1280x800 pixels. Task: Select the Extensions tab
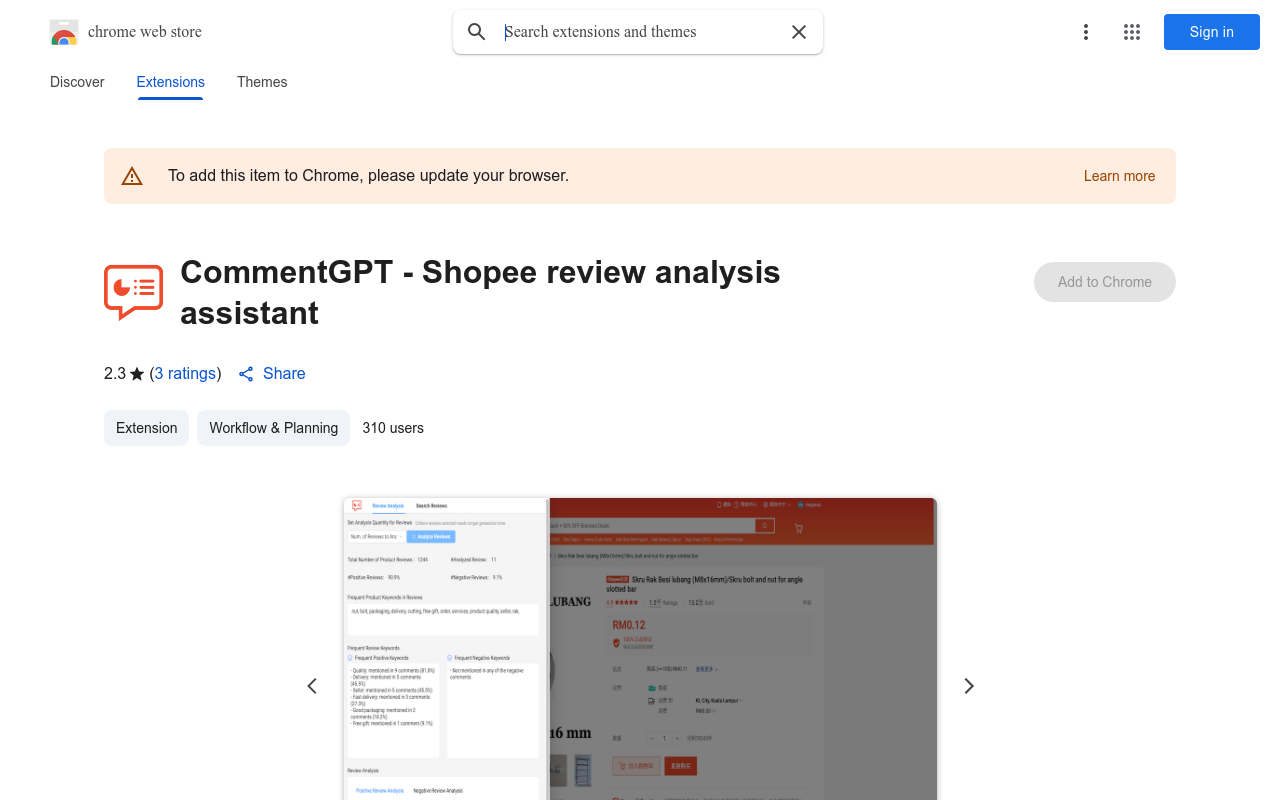click(171, 82)
